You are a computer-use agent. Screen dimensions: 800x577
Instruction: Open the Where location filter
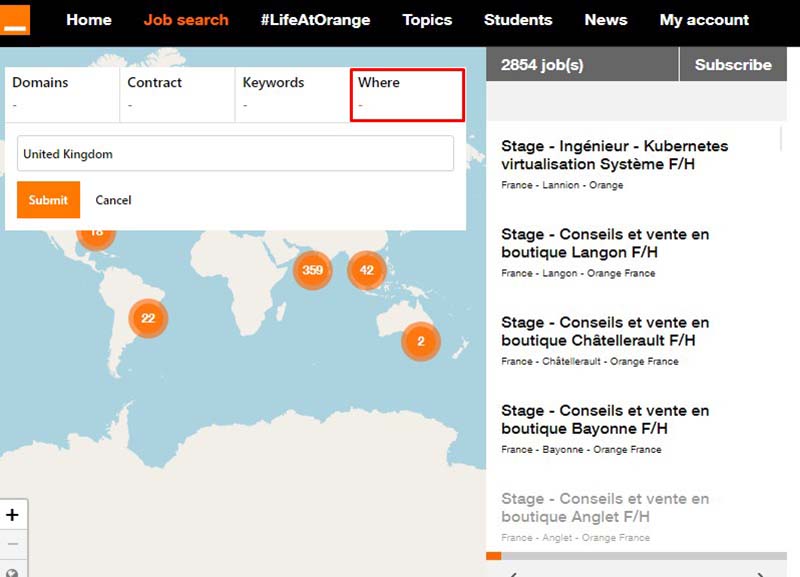pyautogui.click(x=407, y=94)
